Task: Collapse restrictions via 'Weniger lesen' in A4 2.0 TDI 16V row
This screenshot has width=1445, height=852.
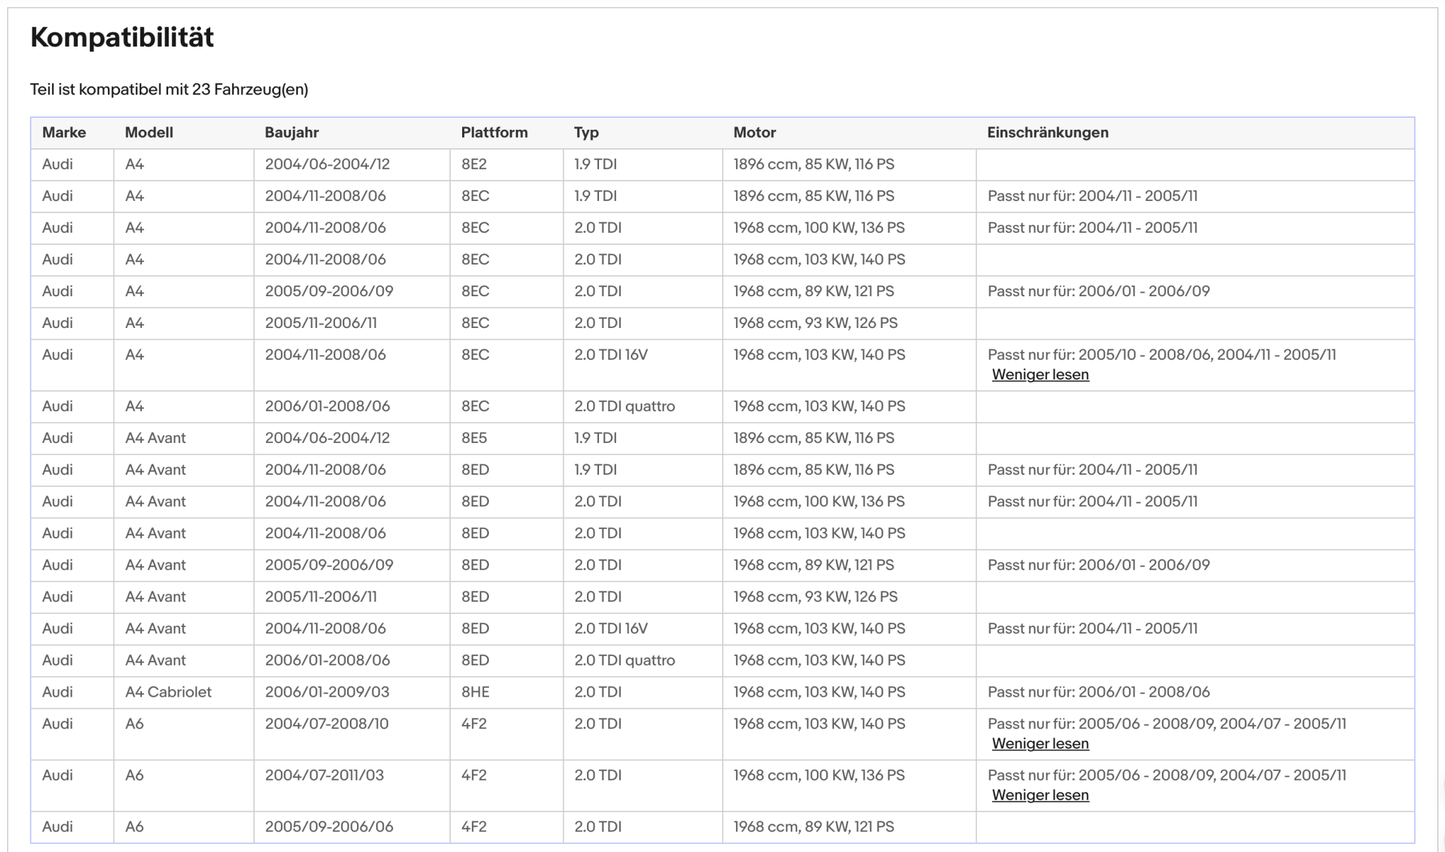Action: (x=1040, y=375)
